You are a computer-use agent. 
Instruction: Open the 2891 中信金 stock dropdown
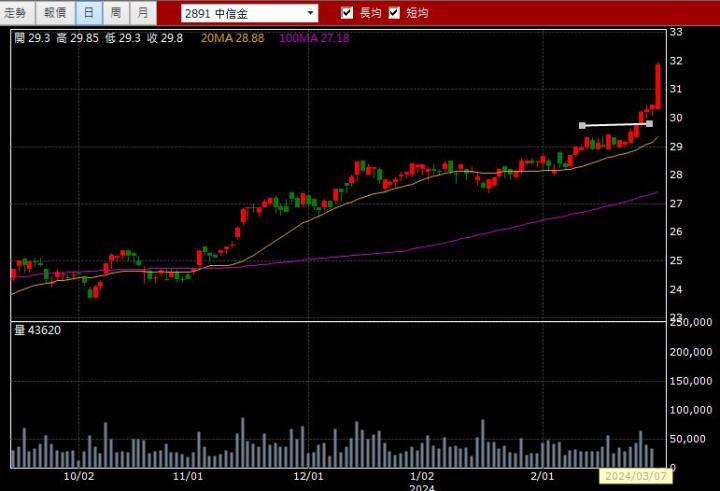click(249, 13)
